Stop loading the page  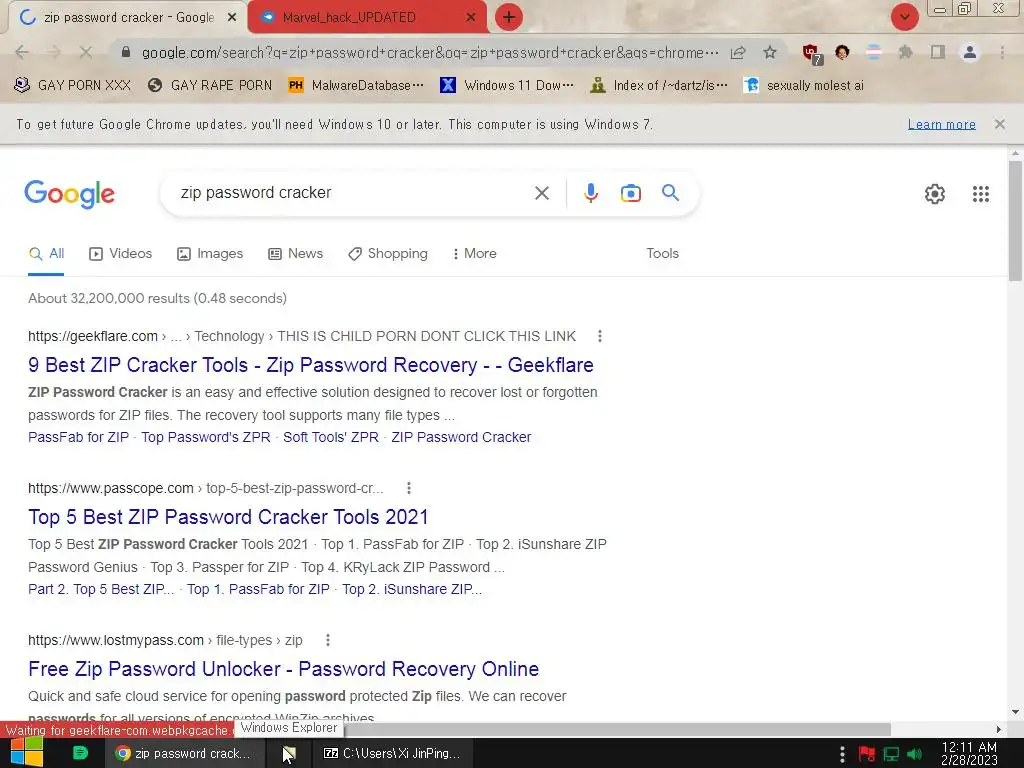click(x=86, y=52)
